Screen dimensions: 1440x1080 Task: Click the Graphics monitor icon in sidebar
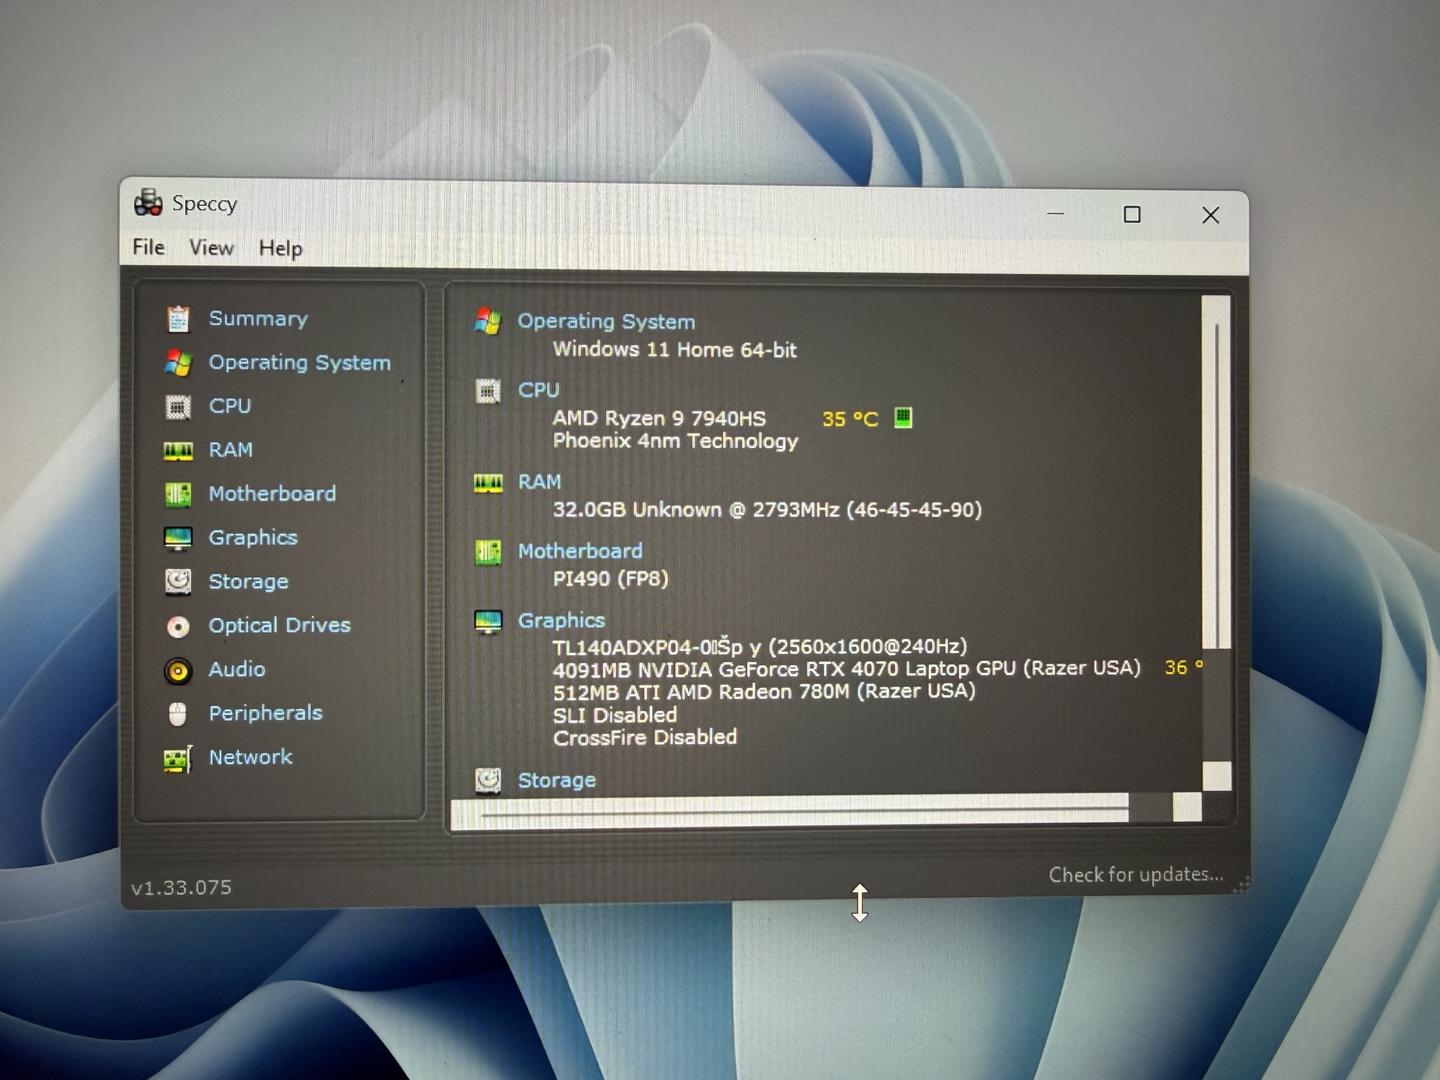(x=178, y=538)
